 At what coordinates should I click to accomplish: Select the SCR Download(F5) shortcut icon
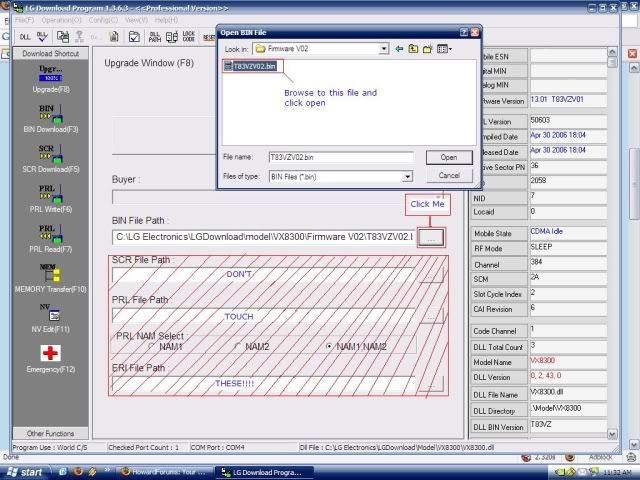[51, 154]
